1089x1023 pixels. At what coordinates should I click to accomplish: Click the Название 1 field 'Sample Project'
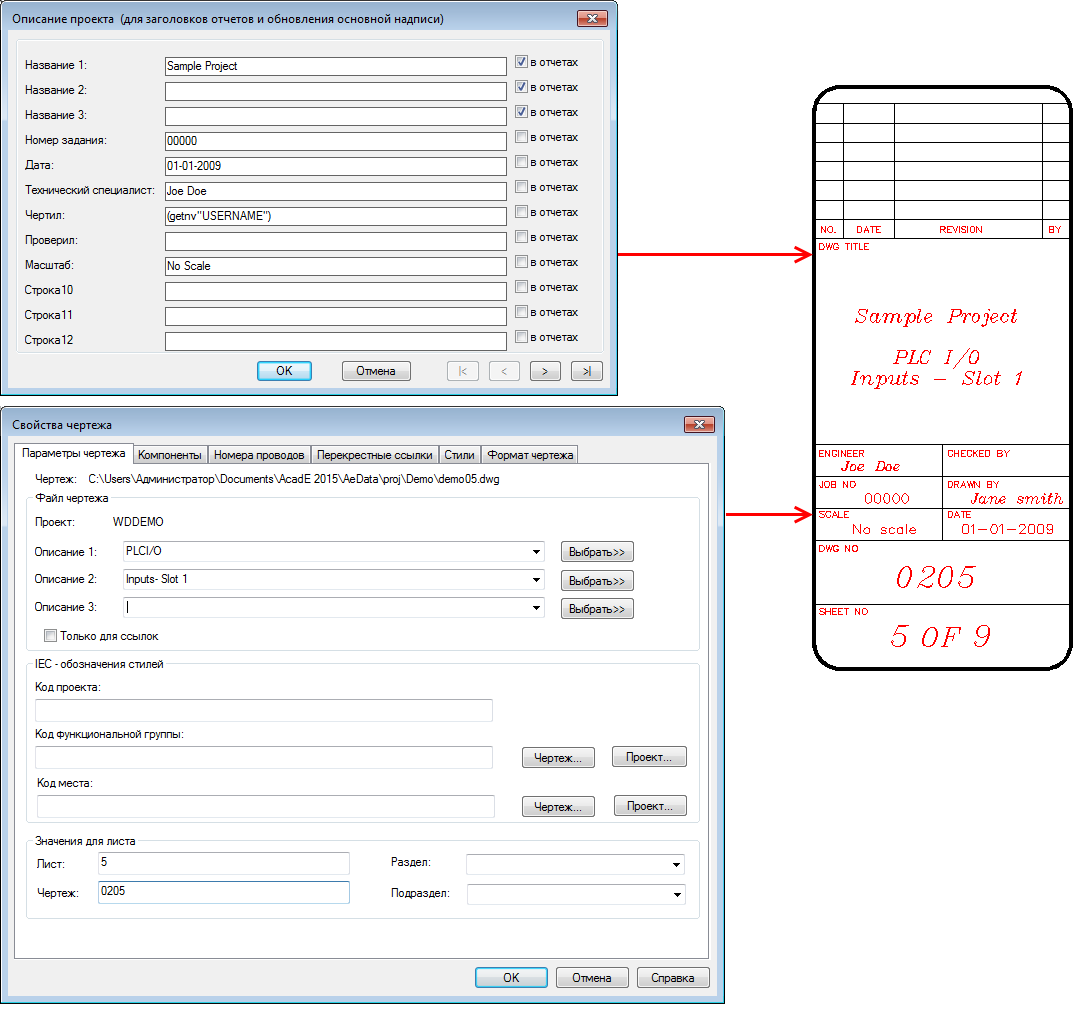point(335,66)
